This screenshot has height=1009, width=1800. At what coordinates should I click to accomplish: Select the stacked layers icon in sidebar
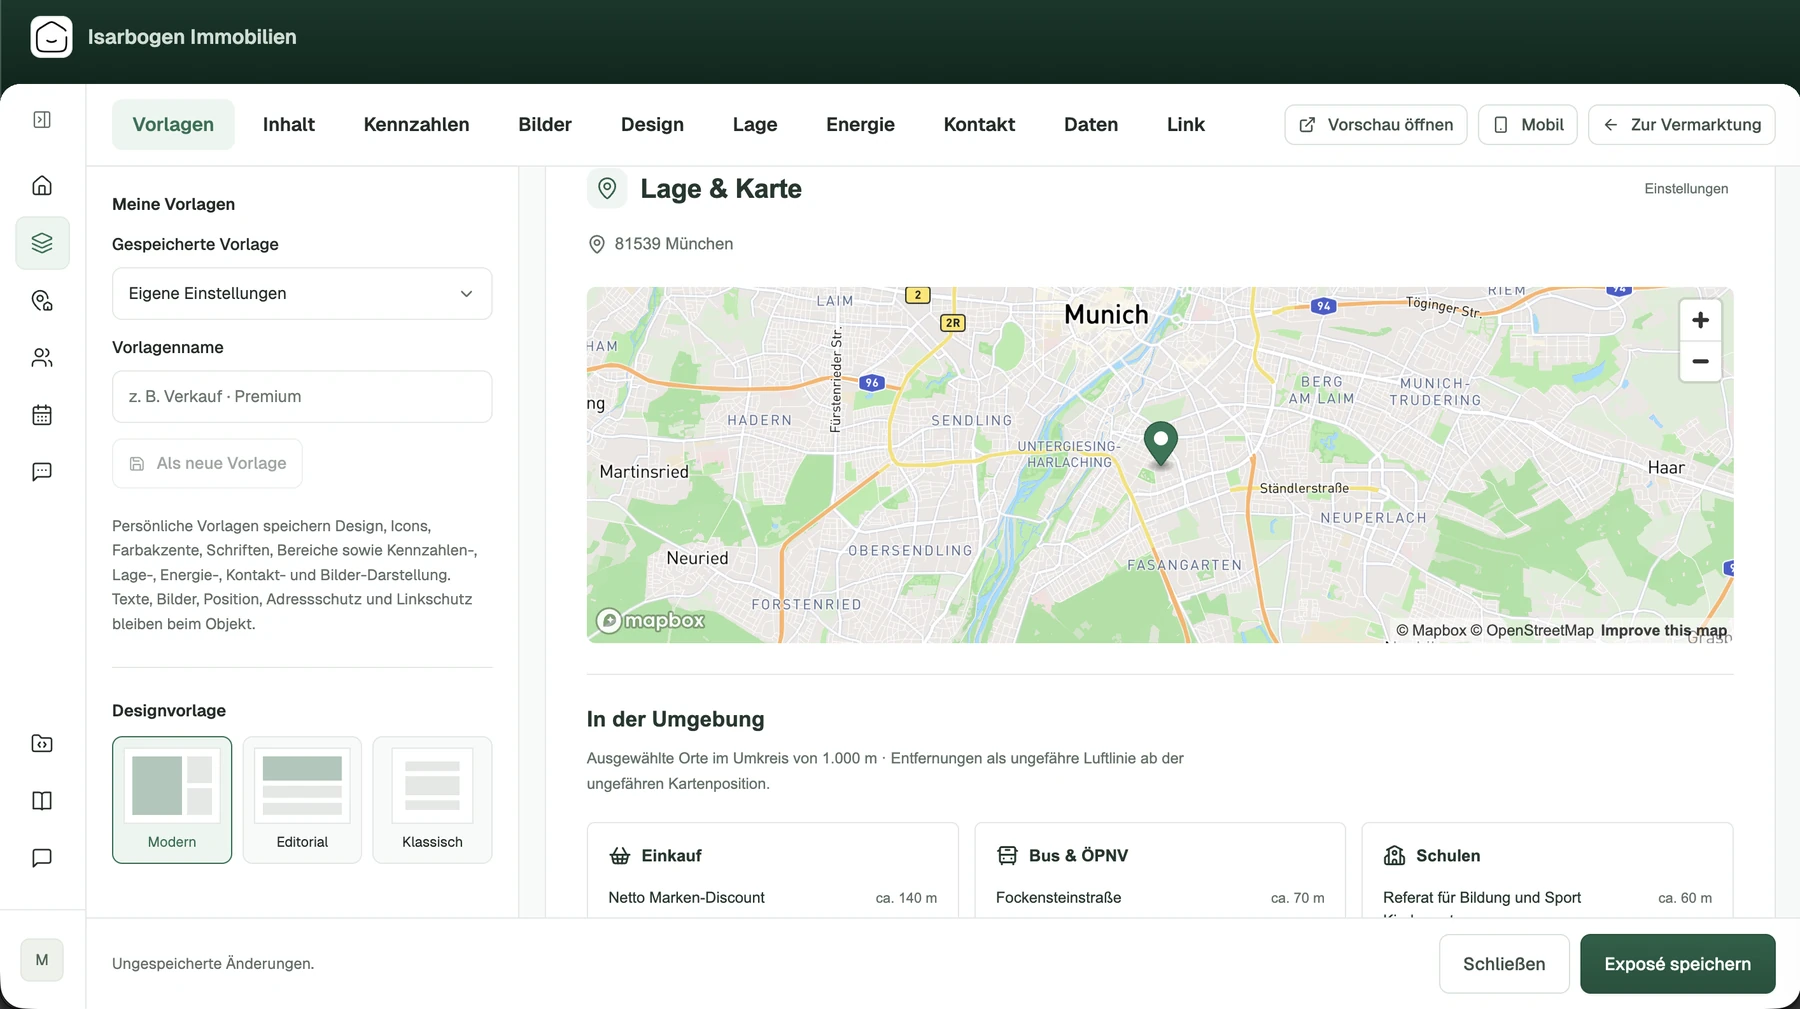(x=42, y=243)
